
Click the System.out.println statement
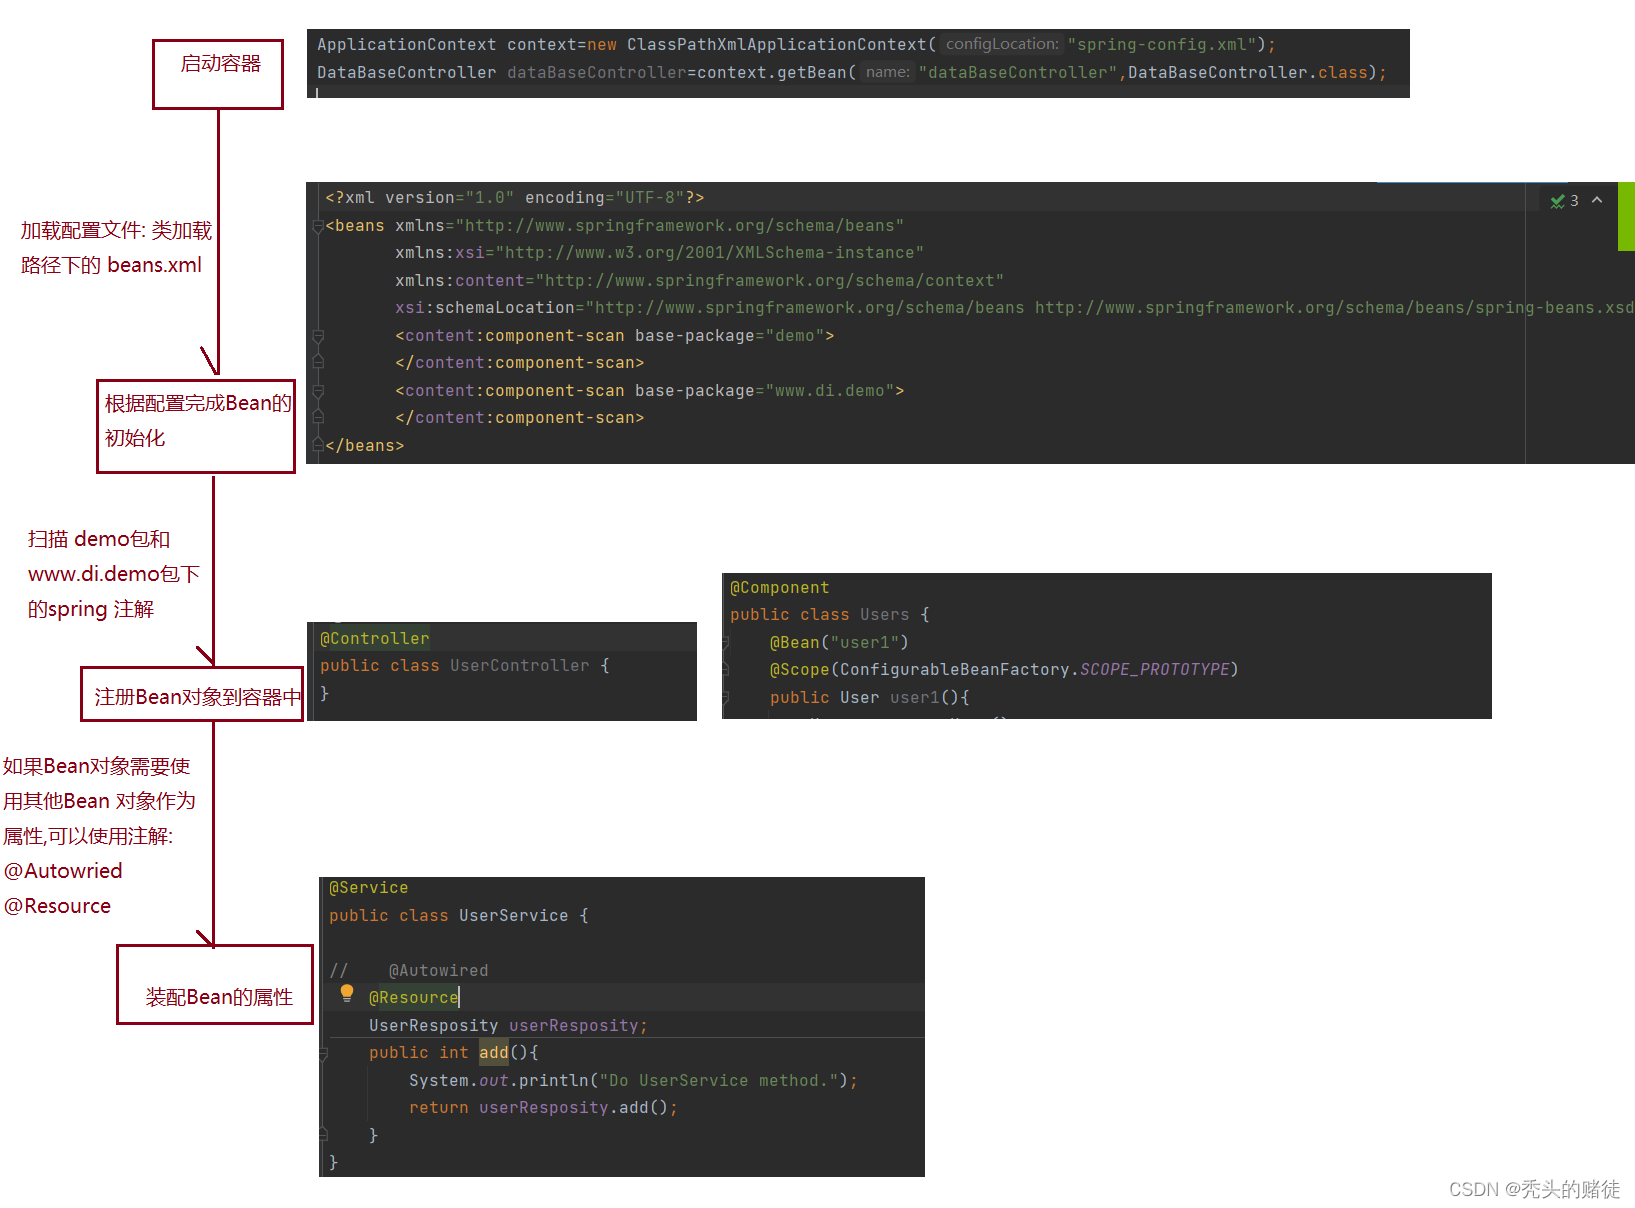click(633, 1081)
